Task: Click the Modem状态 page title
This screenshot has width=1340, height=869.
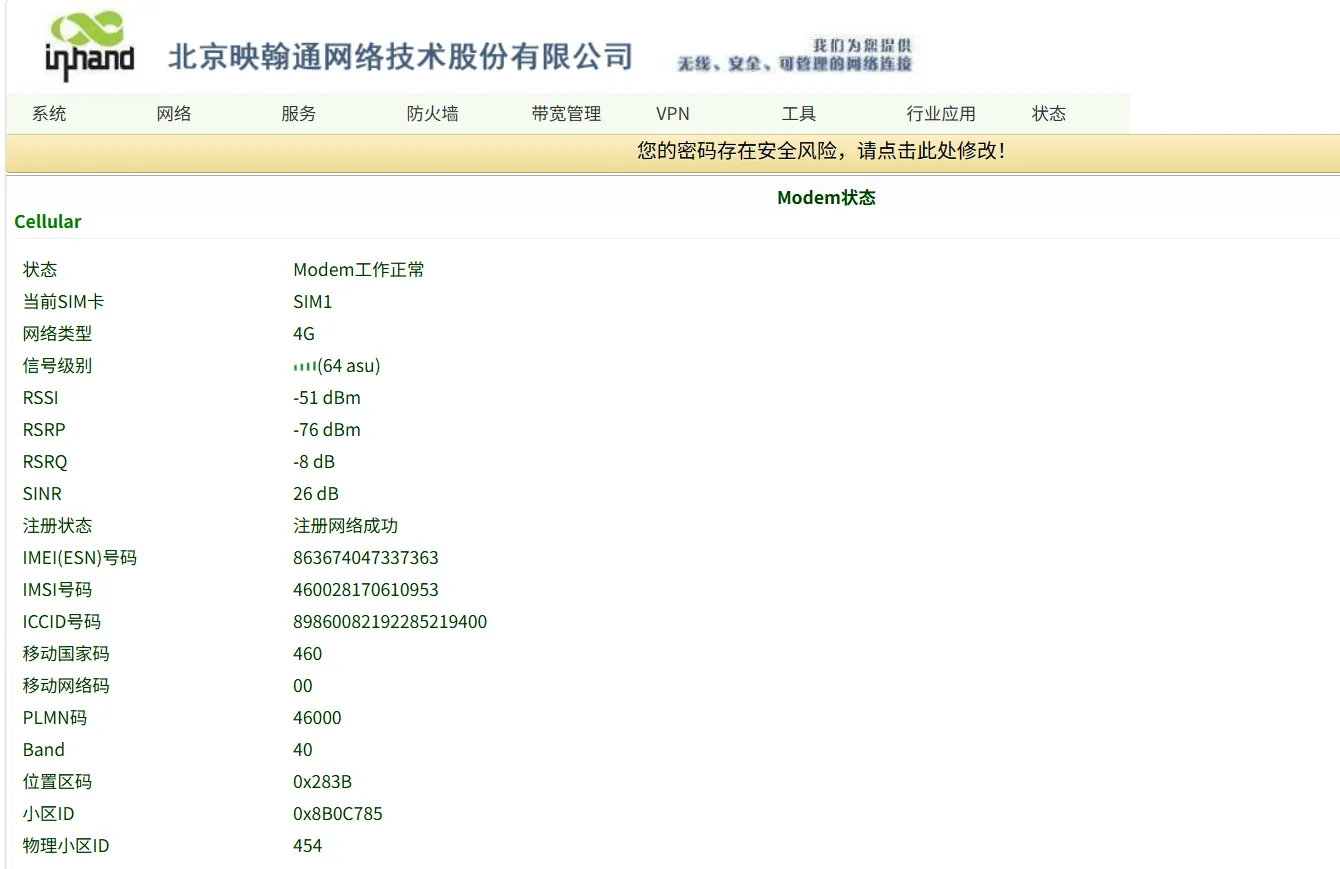Action: pos(826,198)
